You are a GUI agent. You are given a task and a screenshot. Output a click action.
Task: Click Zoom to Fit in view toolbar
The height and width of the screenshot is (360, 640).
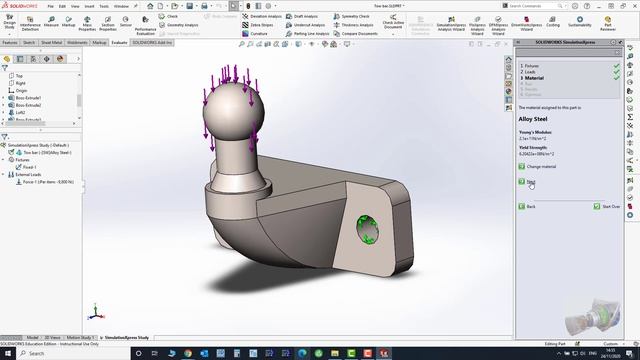pyautogui.click(x=242, y=44)
